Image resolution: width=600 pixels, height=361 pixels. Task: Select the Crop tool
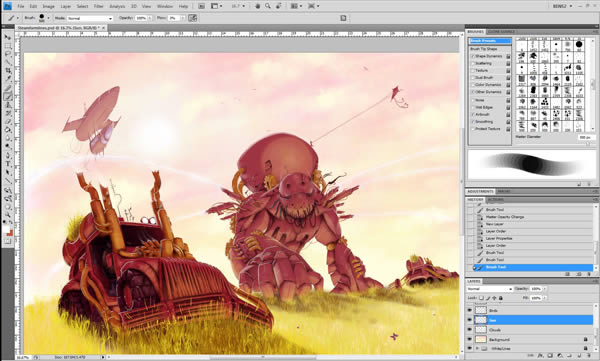[7, 70]
